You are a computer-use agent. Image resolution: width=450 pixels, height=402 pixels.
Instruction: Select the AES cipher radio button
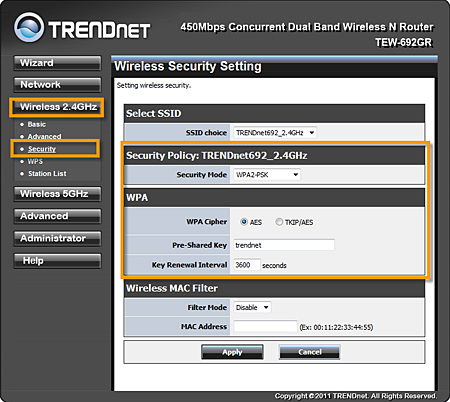pos(244,222)
